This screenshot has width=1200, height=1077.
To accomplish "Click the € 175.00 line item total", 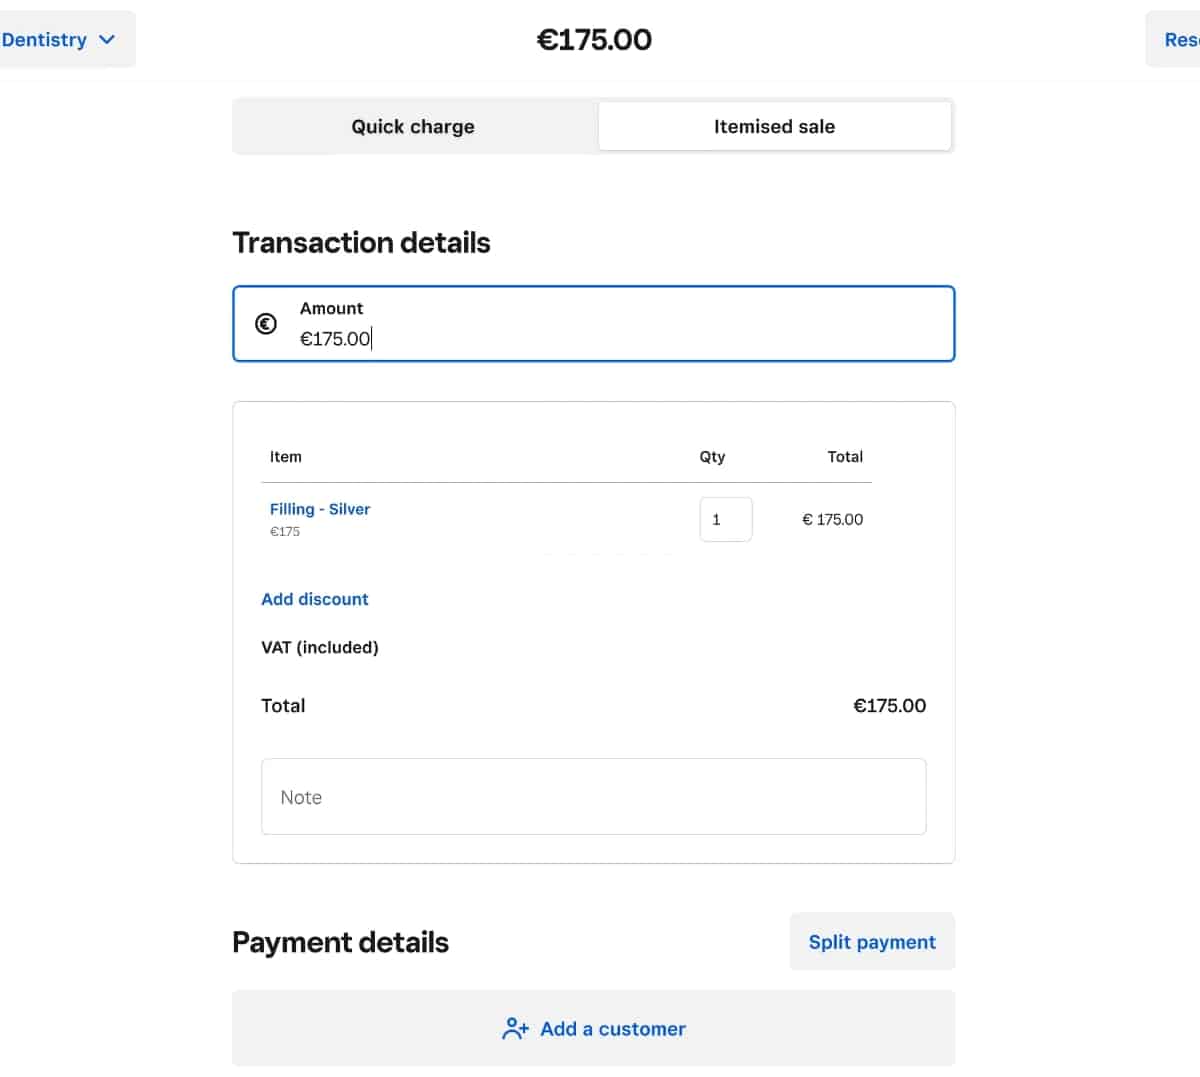I will (832, 520).
